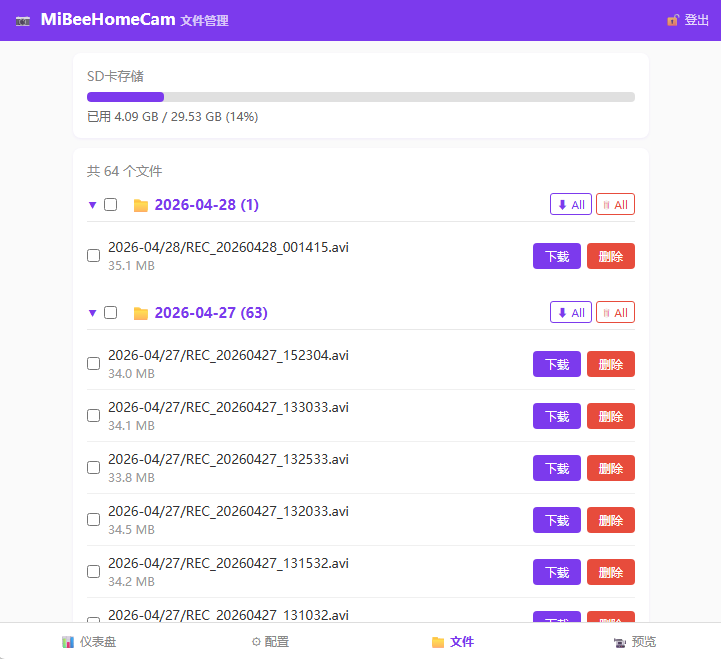The height and width of the screenshot is (659, 721).
Task: Click the 34.5 MB file size
Action: 132,530
